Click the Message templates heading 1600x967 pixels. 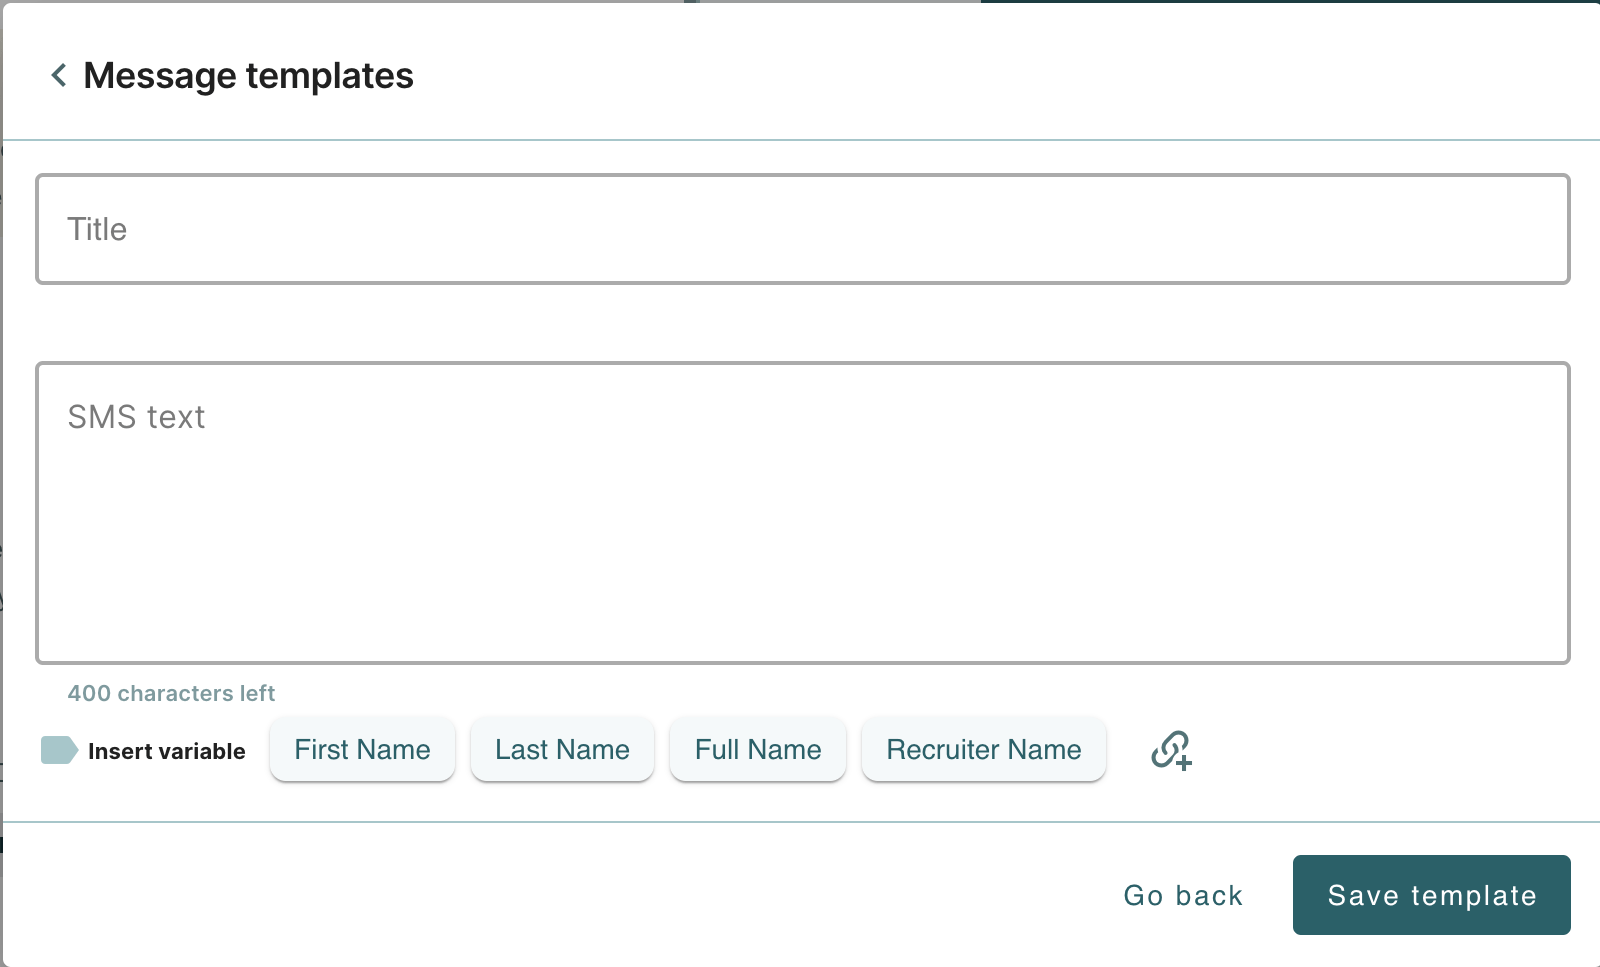point(248,75)
